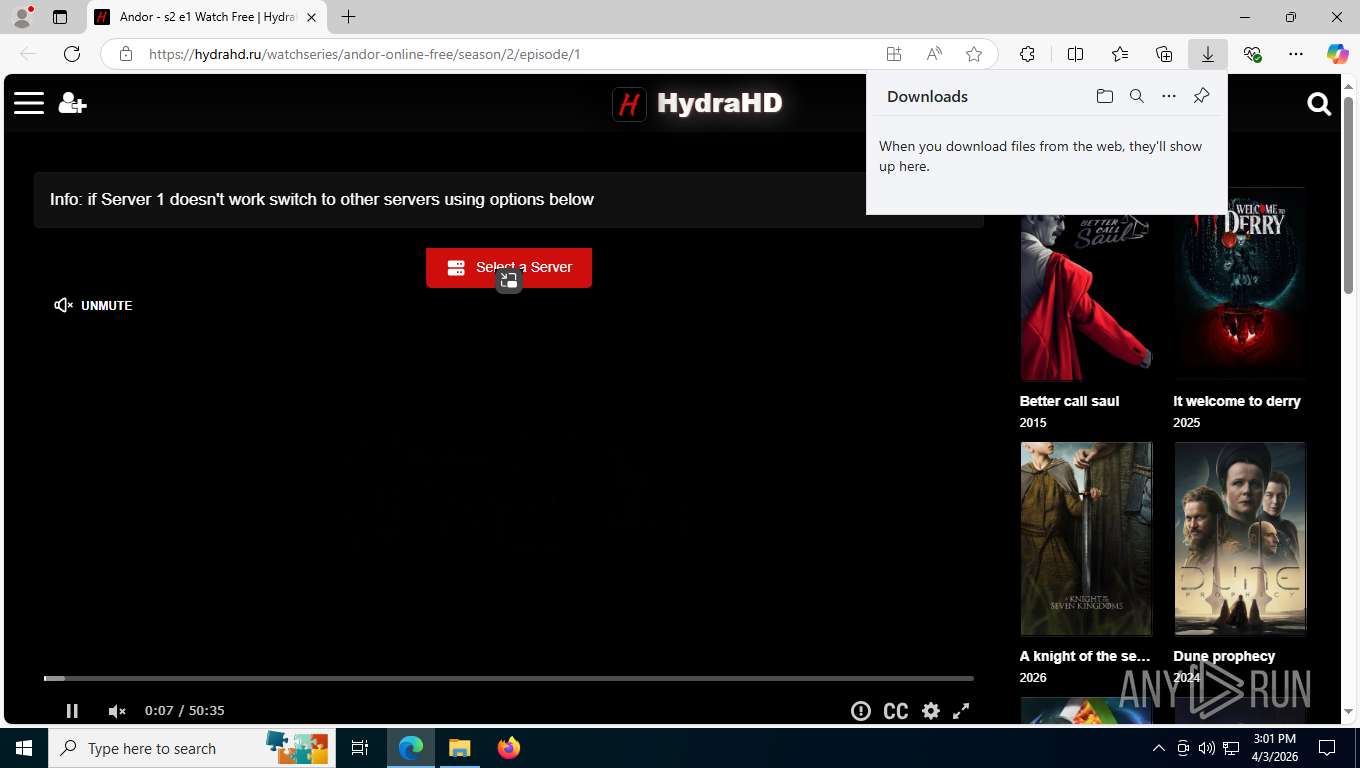
Task: Open It welcome to derry poster
Action: (1240, 284)
